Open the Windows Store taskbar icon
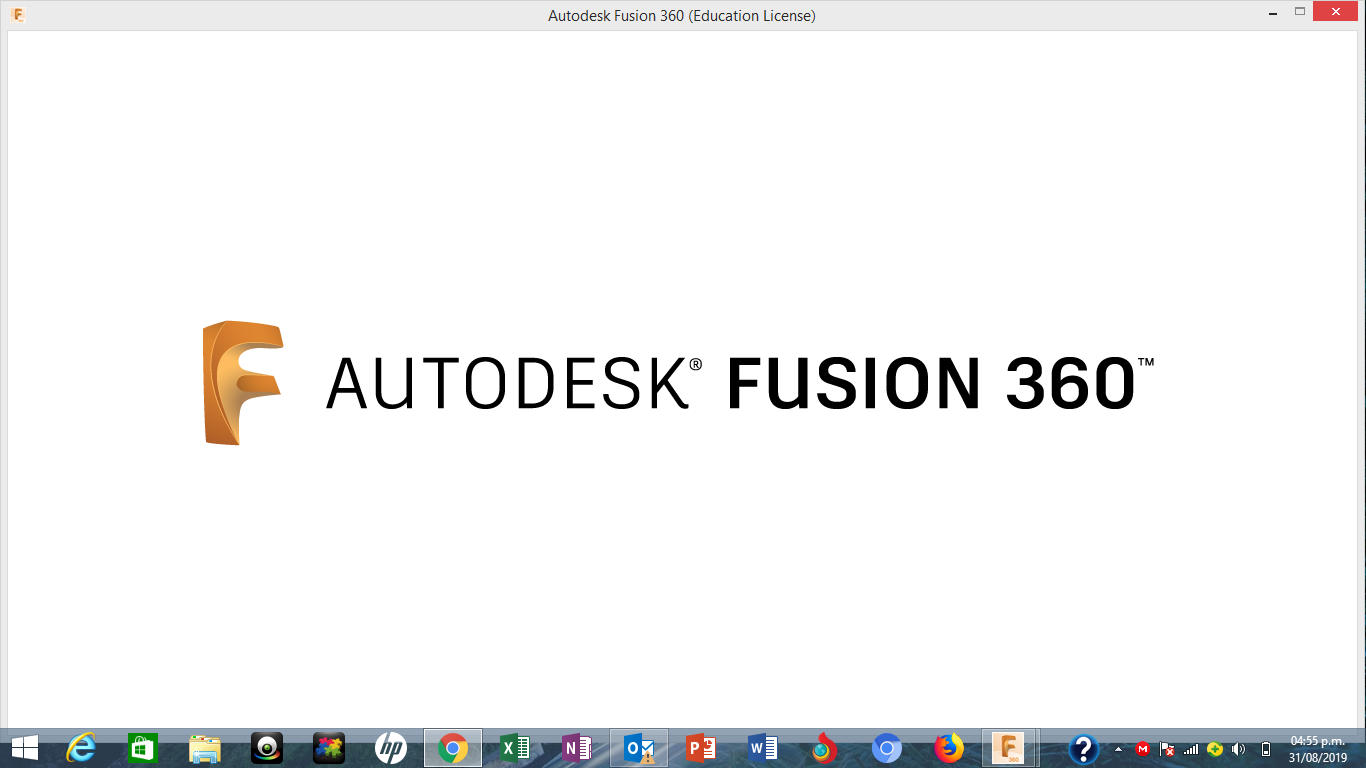The image size is (1366, 768). 143,748
